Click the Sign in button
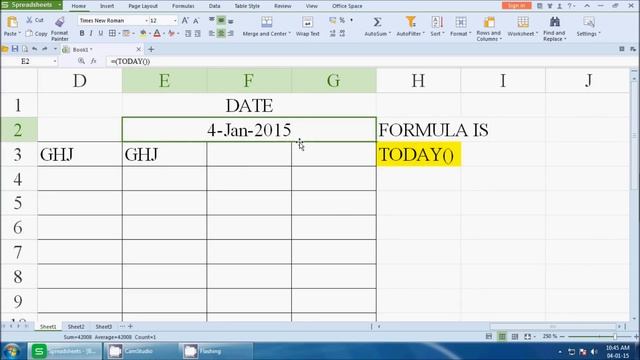640x360 pixels. tap(516, 5)
